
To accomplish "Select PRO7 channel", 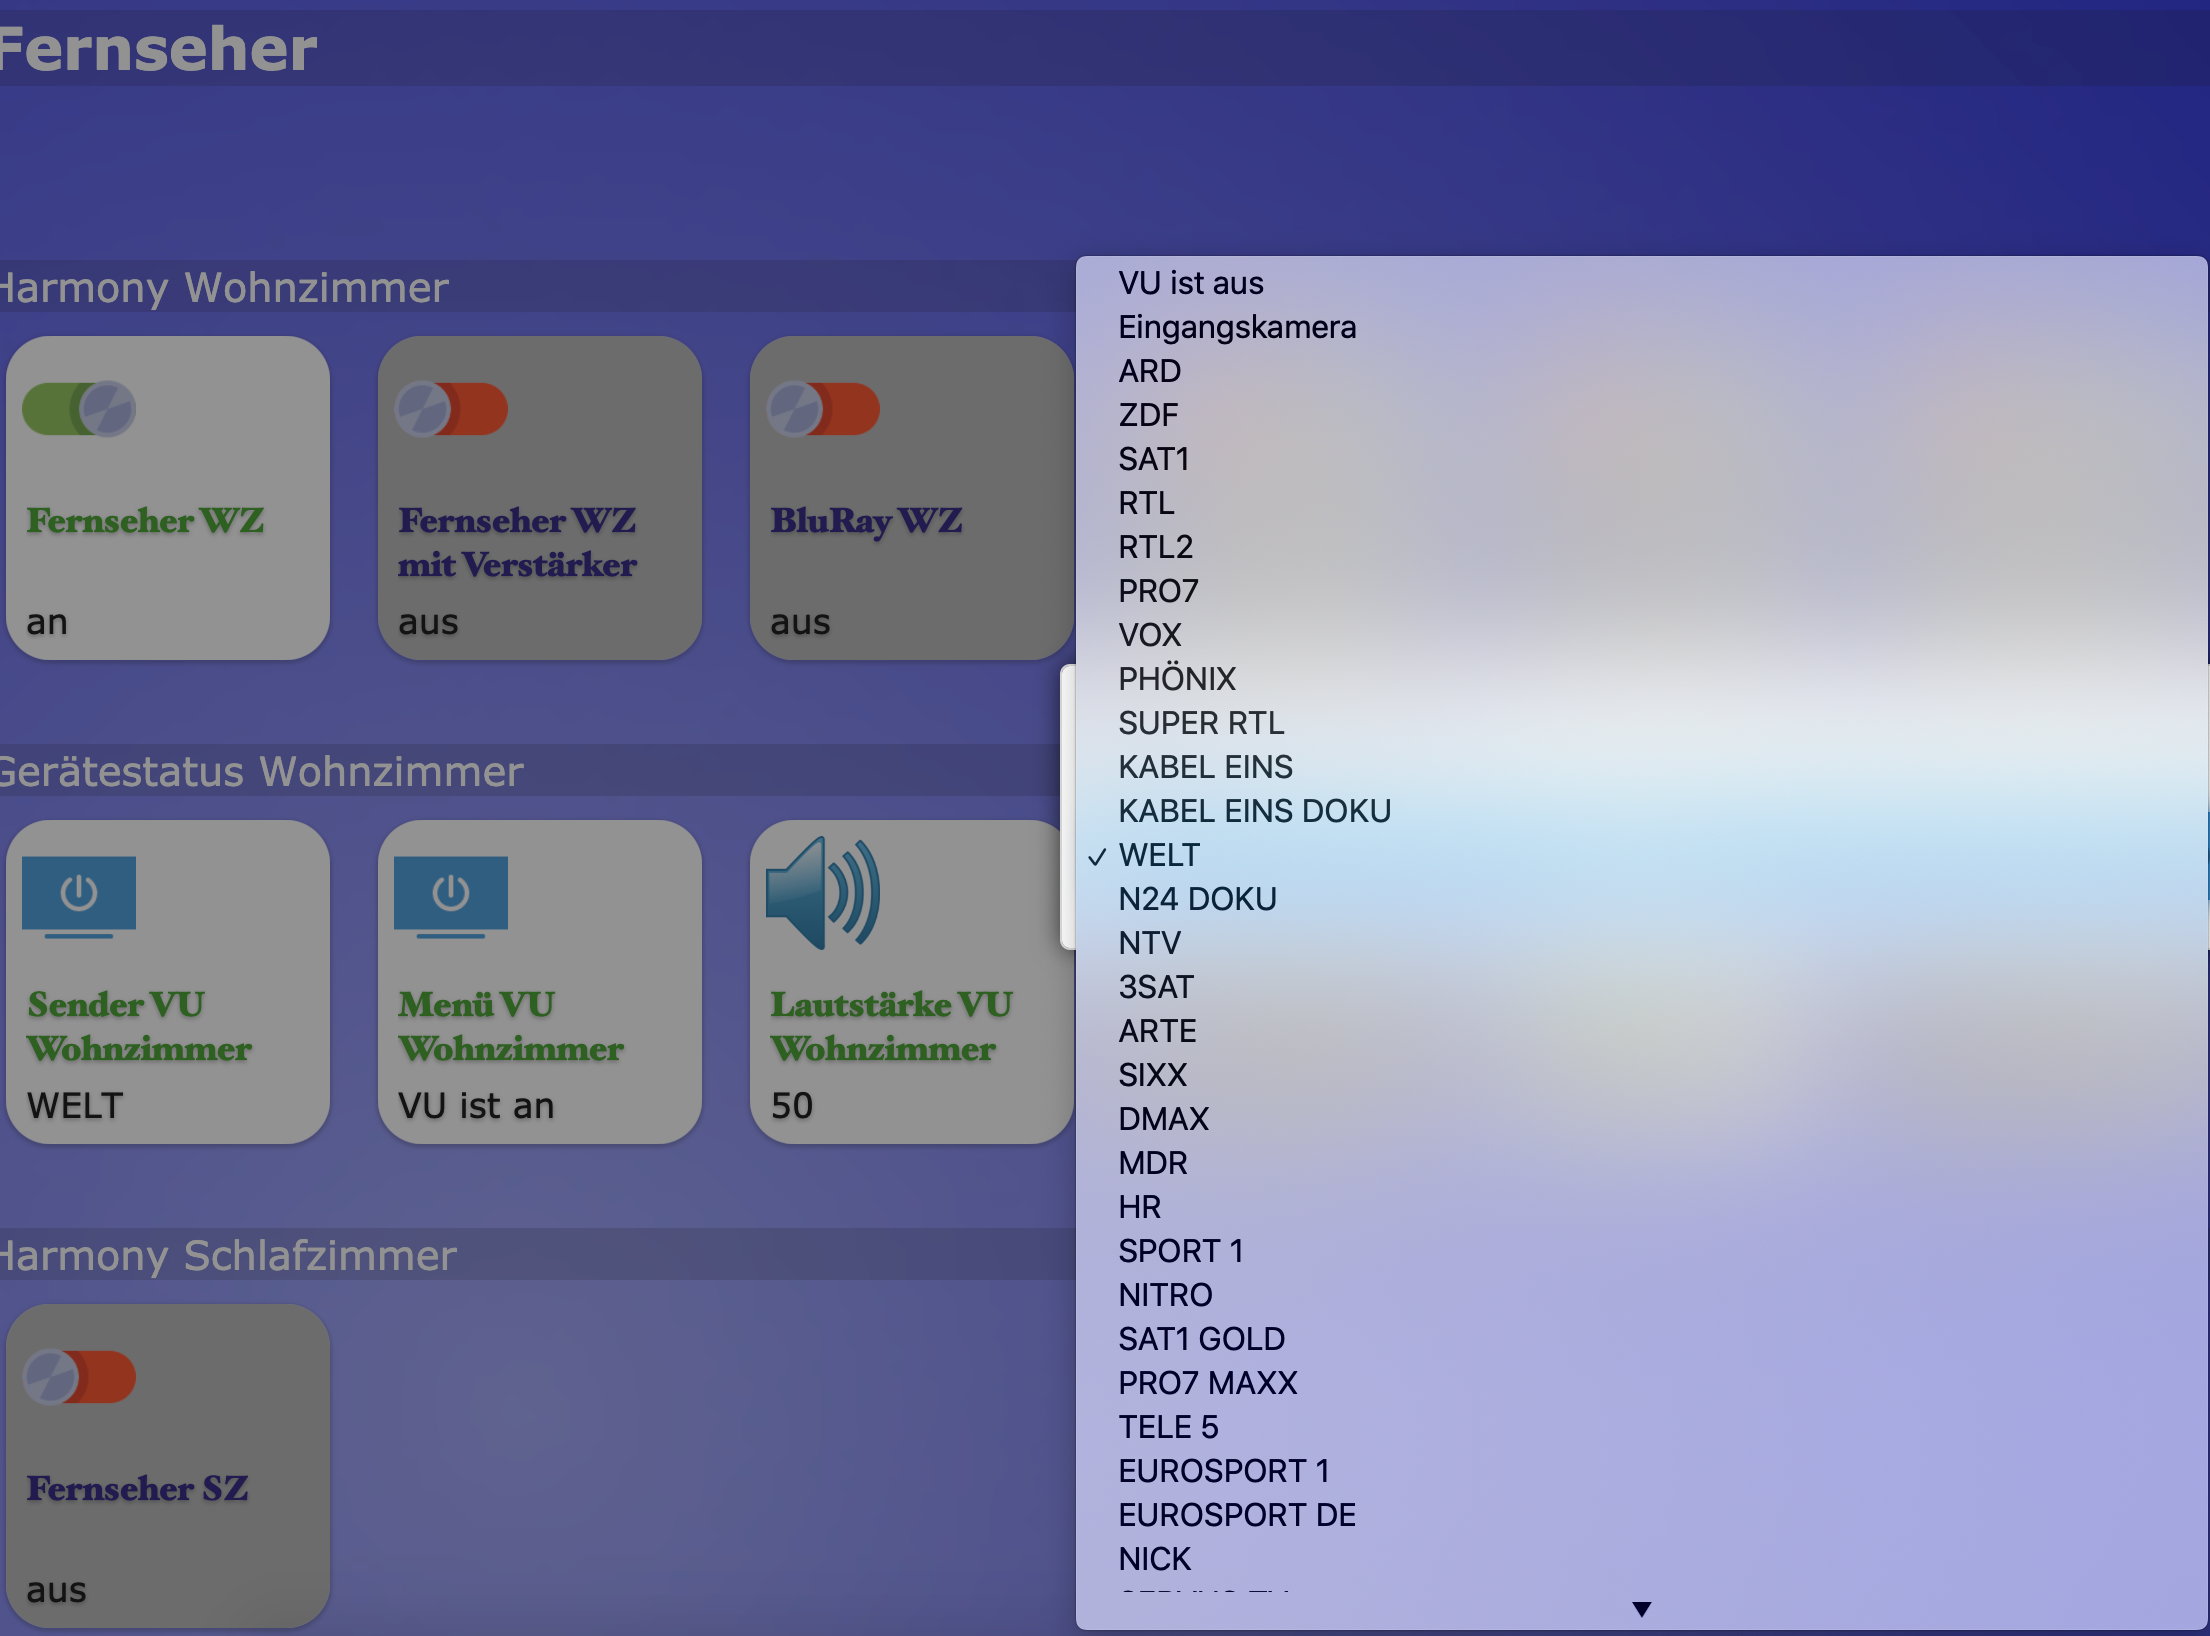I will point(1641,591).
